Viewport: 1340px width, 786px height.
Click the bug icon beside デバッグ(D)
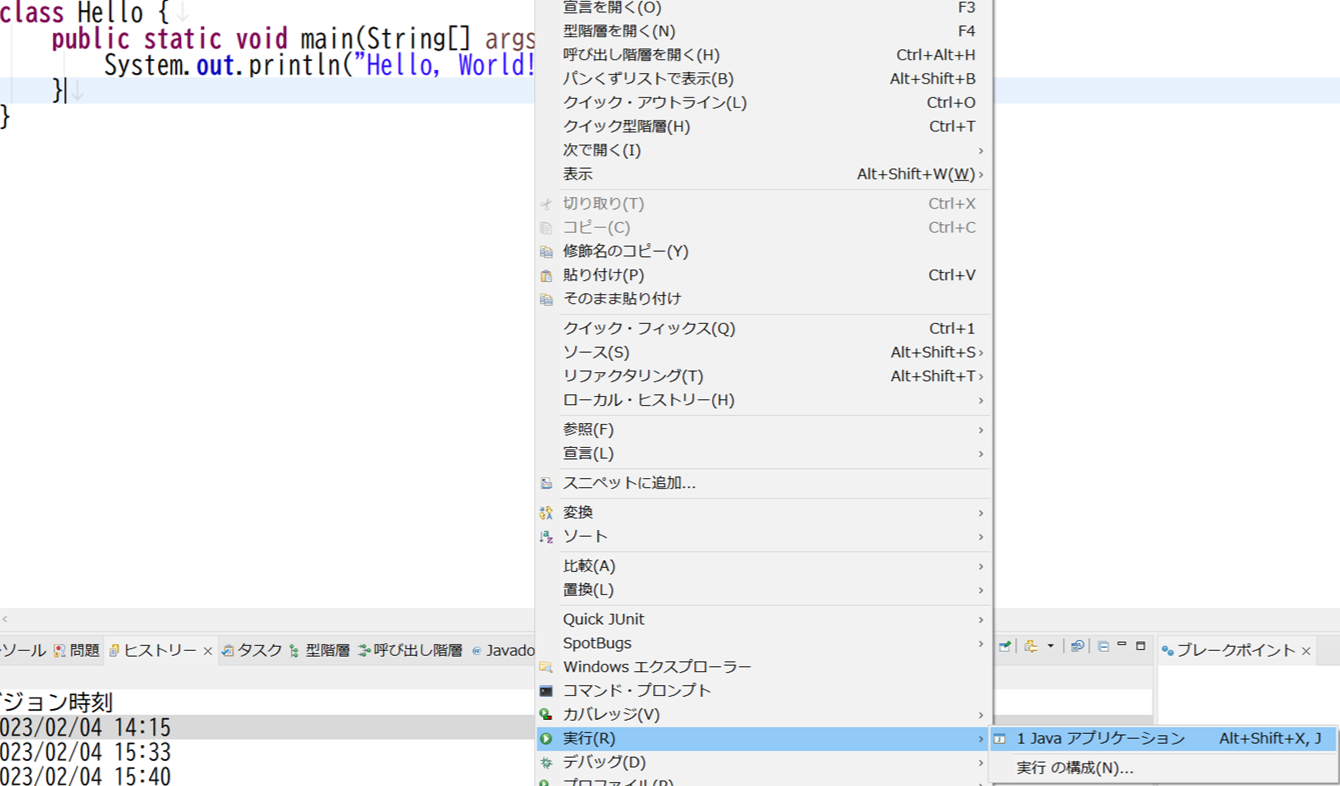(x=547, y=762)
